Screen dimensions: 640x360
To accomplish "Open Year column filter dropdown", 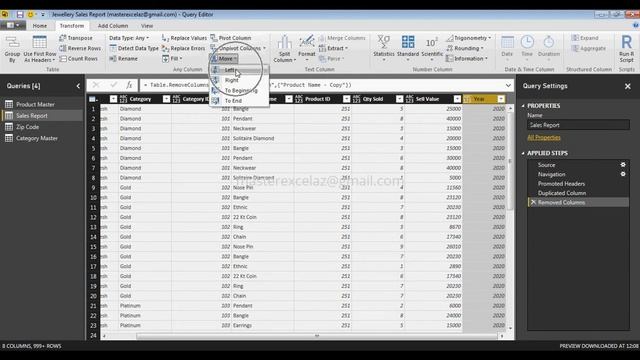I will click(x=501, y=99).
